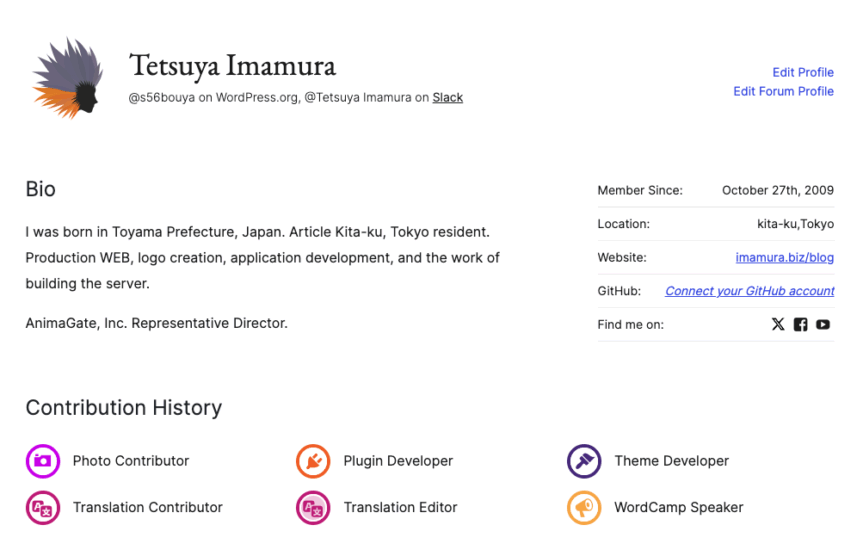Click the Translation Contributor badge icon
The height and width of the screenshot is (556, 863).
[42, 508]
